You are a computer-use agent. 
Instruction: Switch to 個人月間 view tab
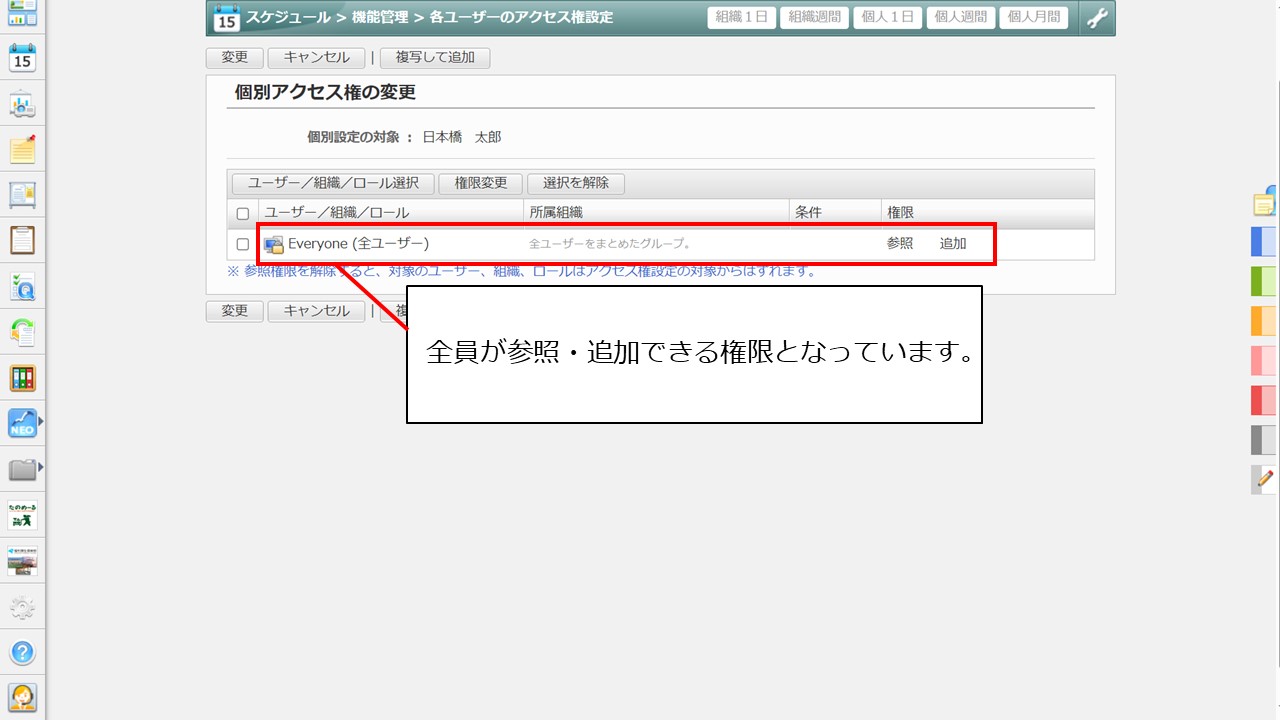(x=1033, y=17)
